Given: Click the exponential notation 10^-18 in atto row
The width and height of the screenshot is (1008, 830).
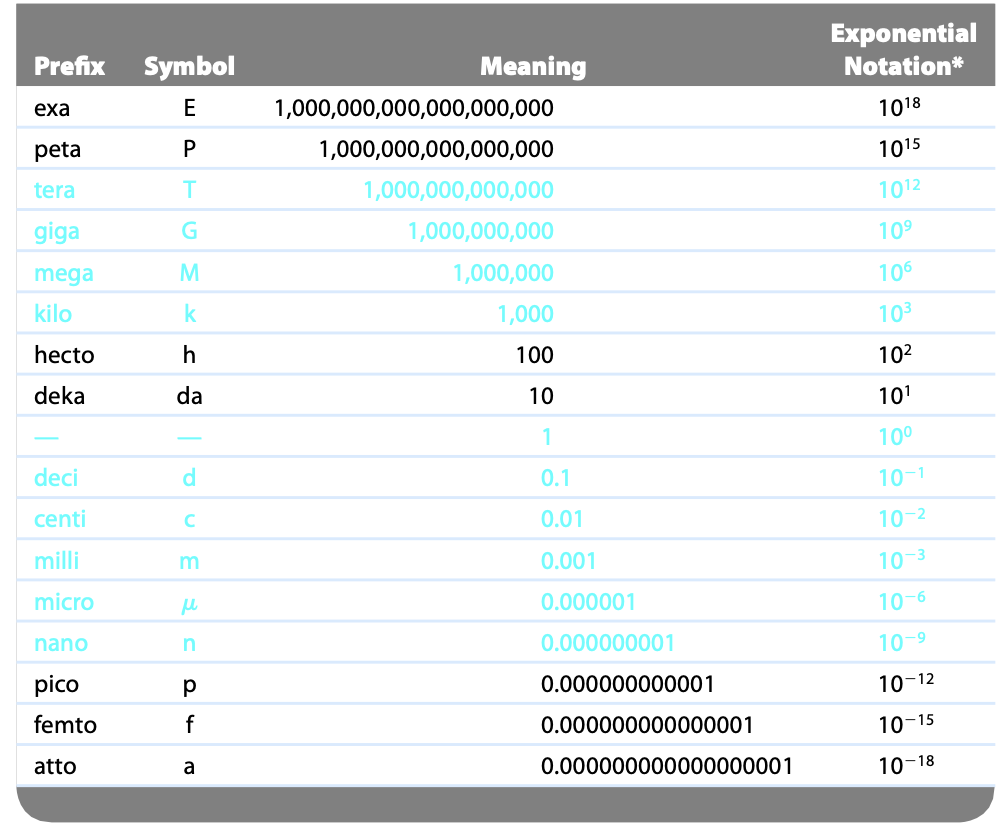Looking at the screenshot, I should coord(906,765).
